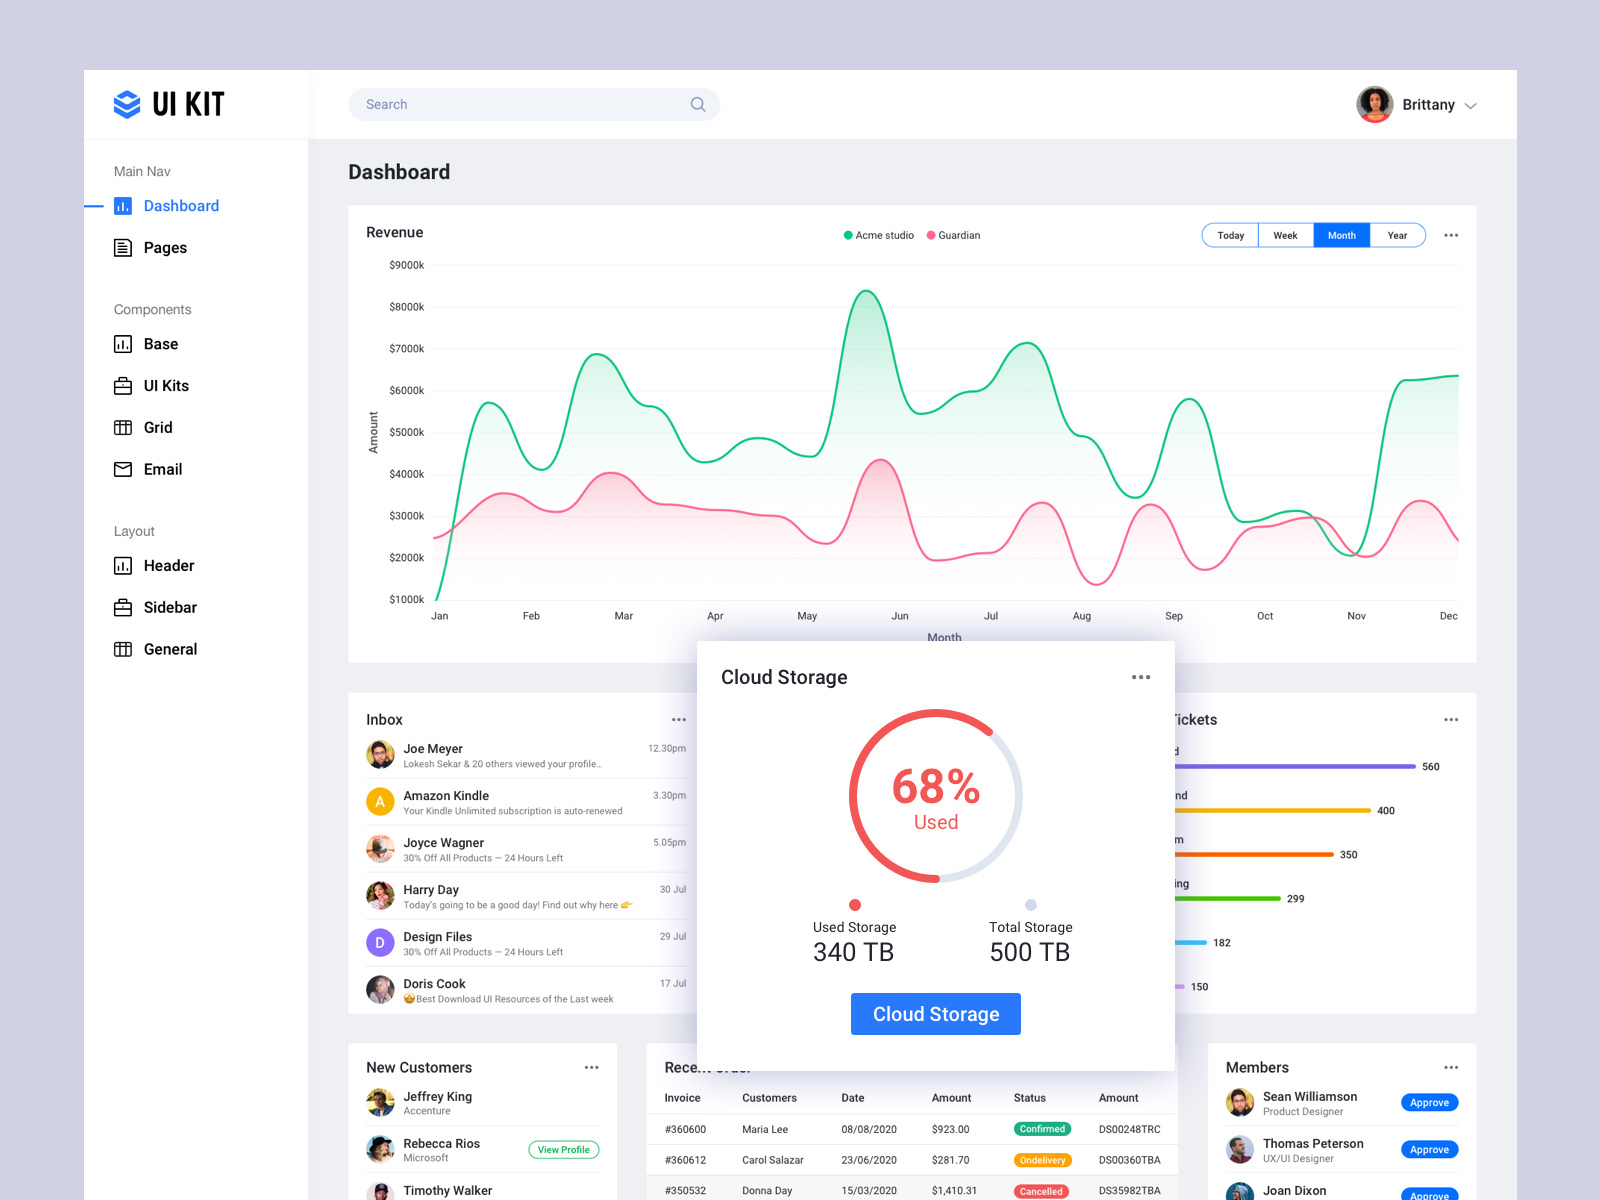View Rebecca Rios's profile
This screenshot has width=1600, height=1200.
[563, 1149]
